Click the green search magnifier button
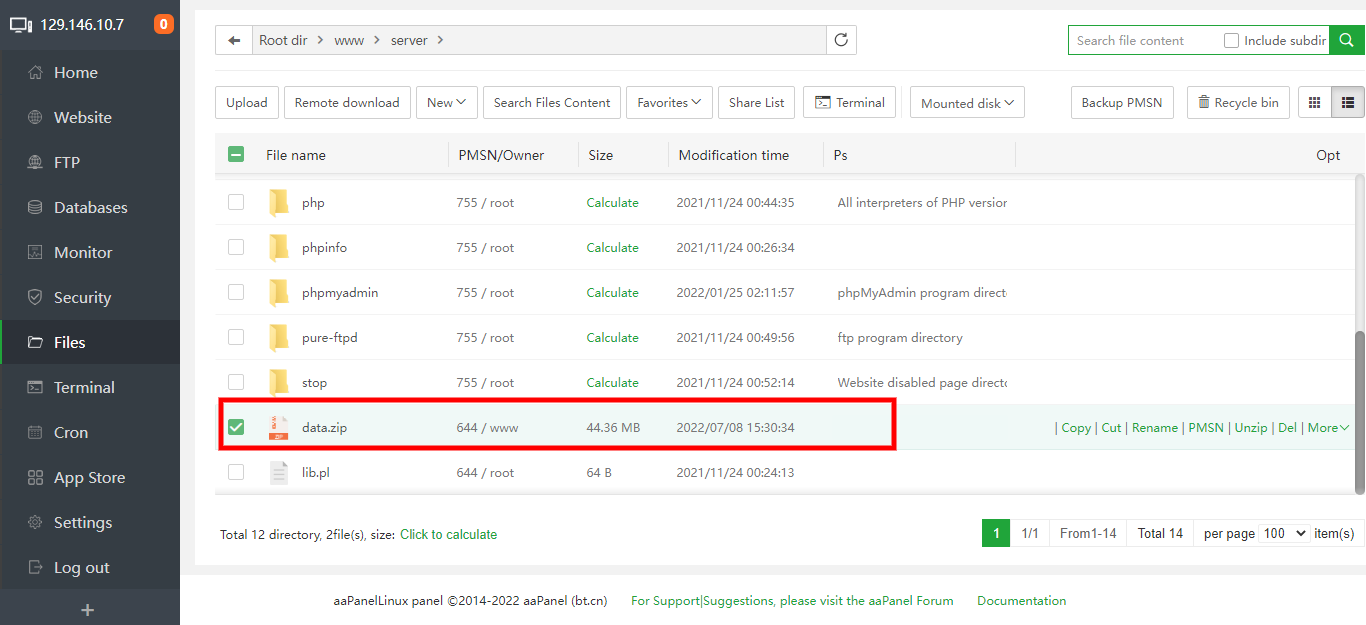 tap(1347, 40)
